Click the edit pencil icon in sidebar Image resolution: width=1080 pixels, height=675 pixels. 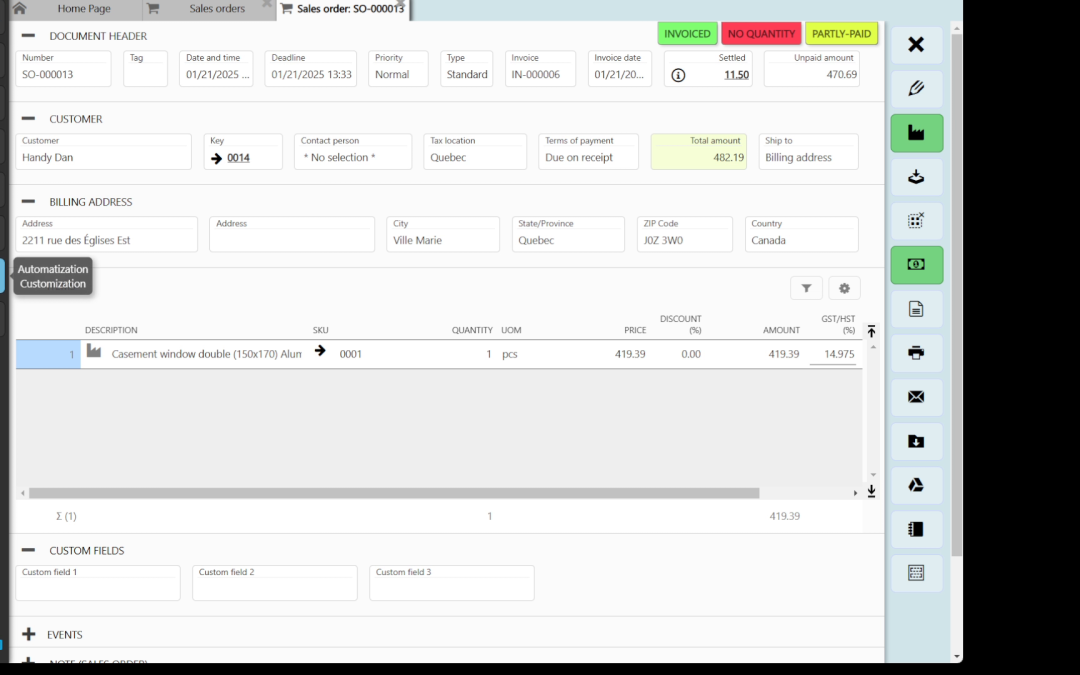916,89
